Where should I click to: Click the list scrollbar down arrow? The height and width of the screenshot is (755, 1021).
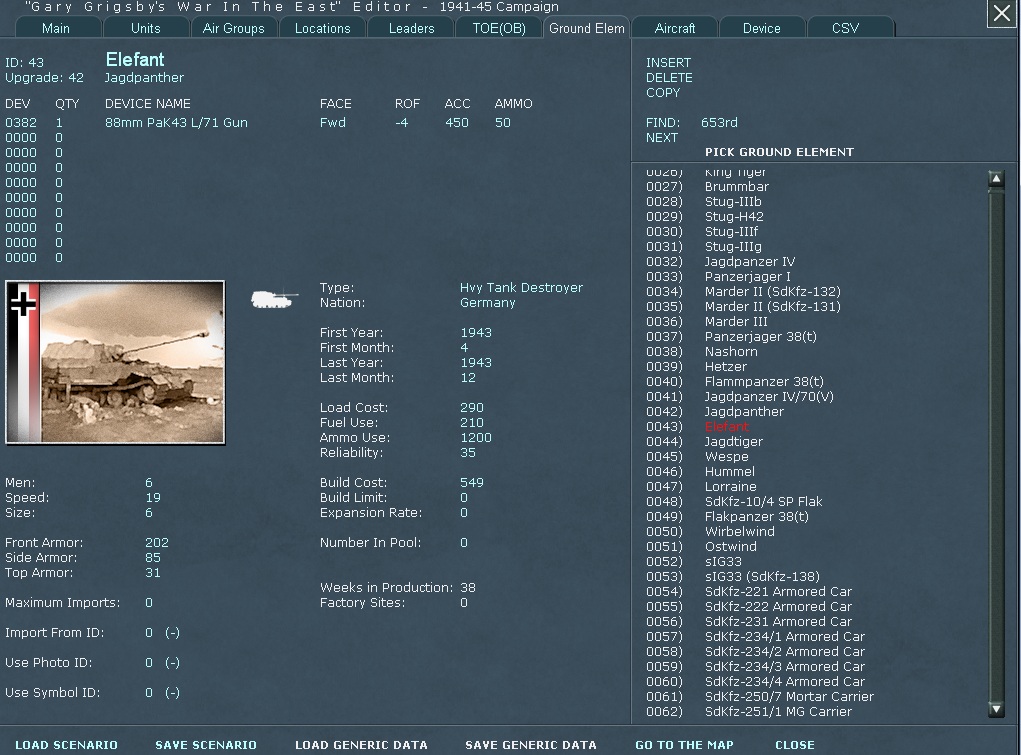coord(996,709)
